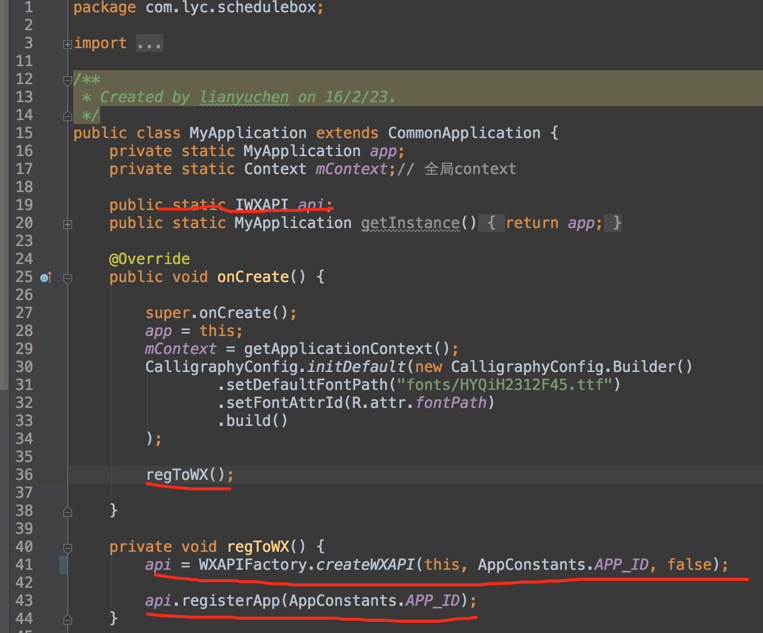Click getApplicationContext() on line 29

tap(346, 348)
